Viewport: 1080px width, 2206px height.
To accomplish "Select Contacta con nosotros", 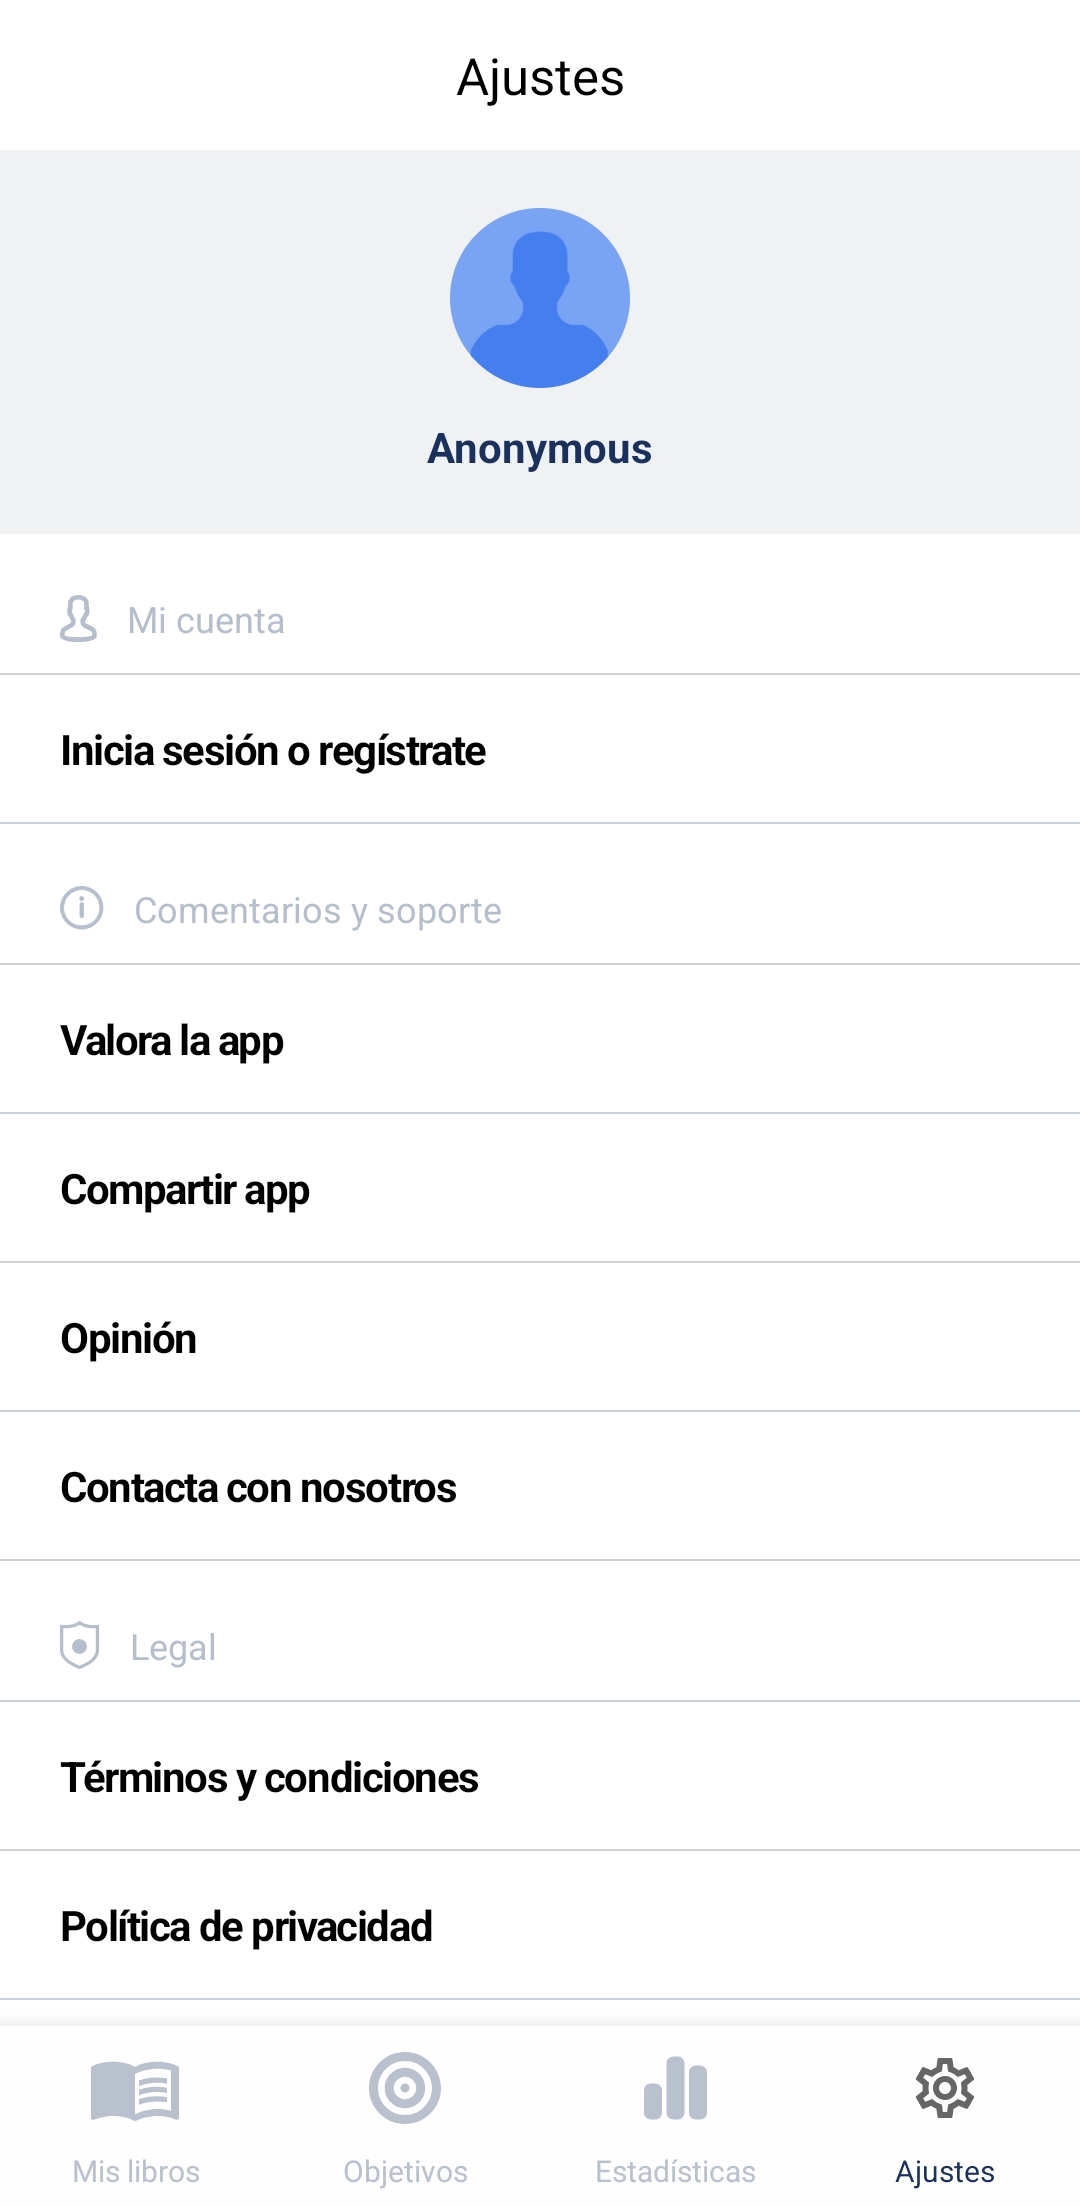I will [x=540, y=1487].
